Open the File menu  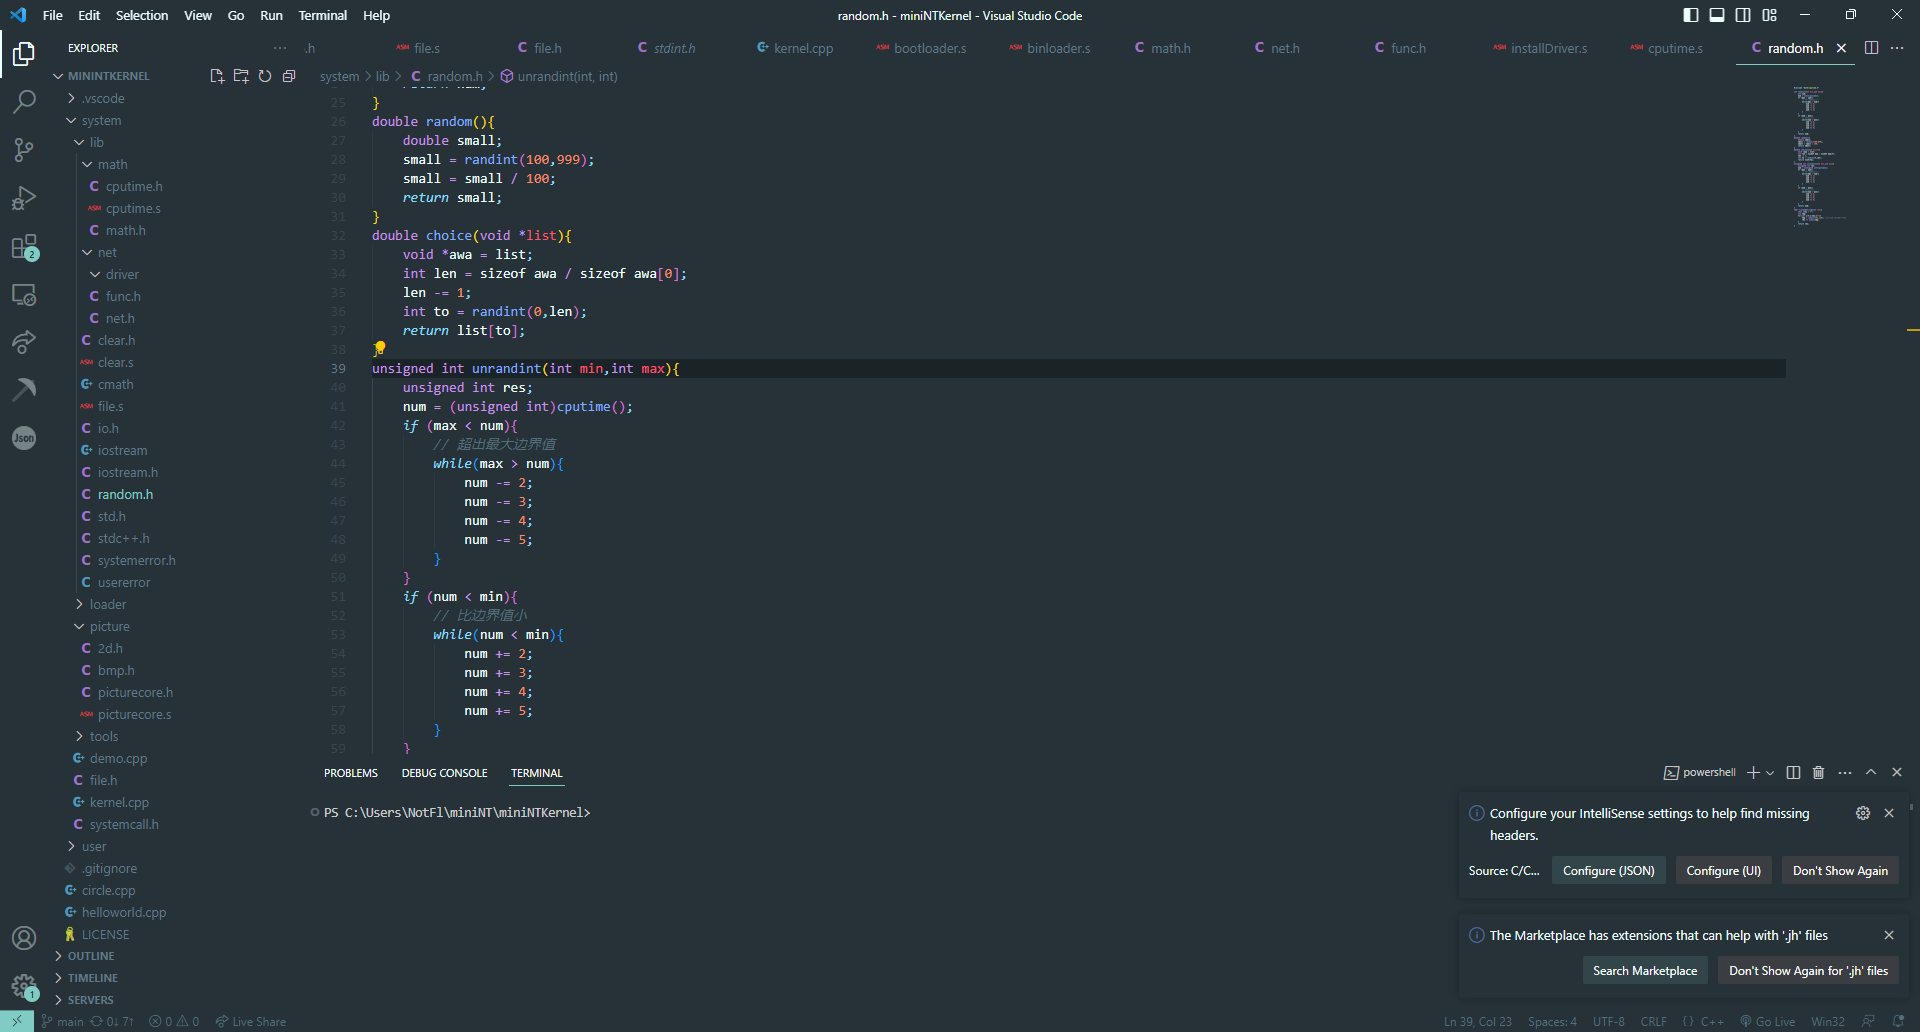tap(53, 15)
